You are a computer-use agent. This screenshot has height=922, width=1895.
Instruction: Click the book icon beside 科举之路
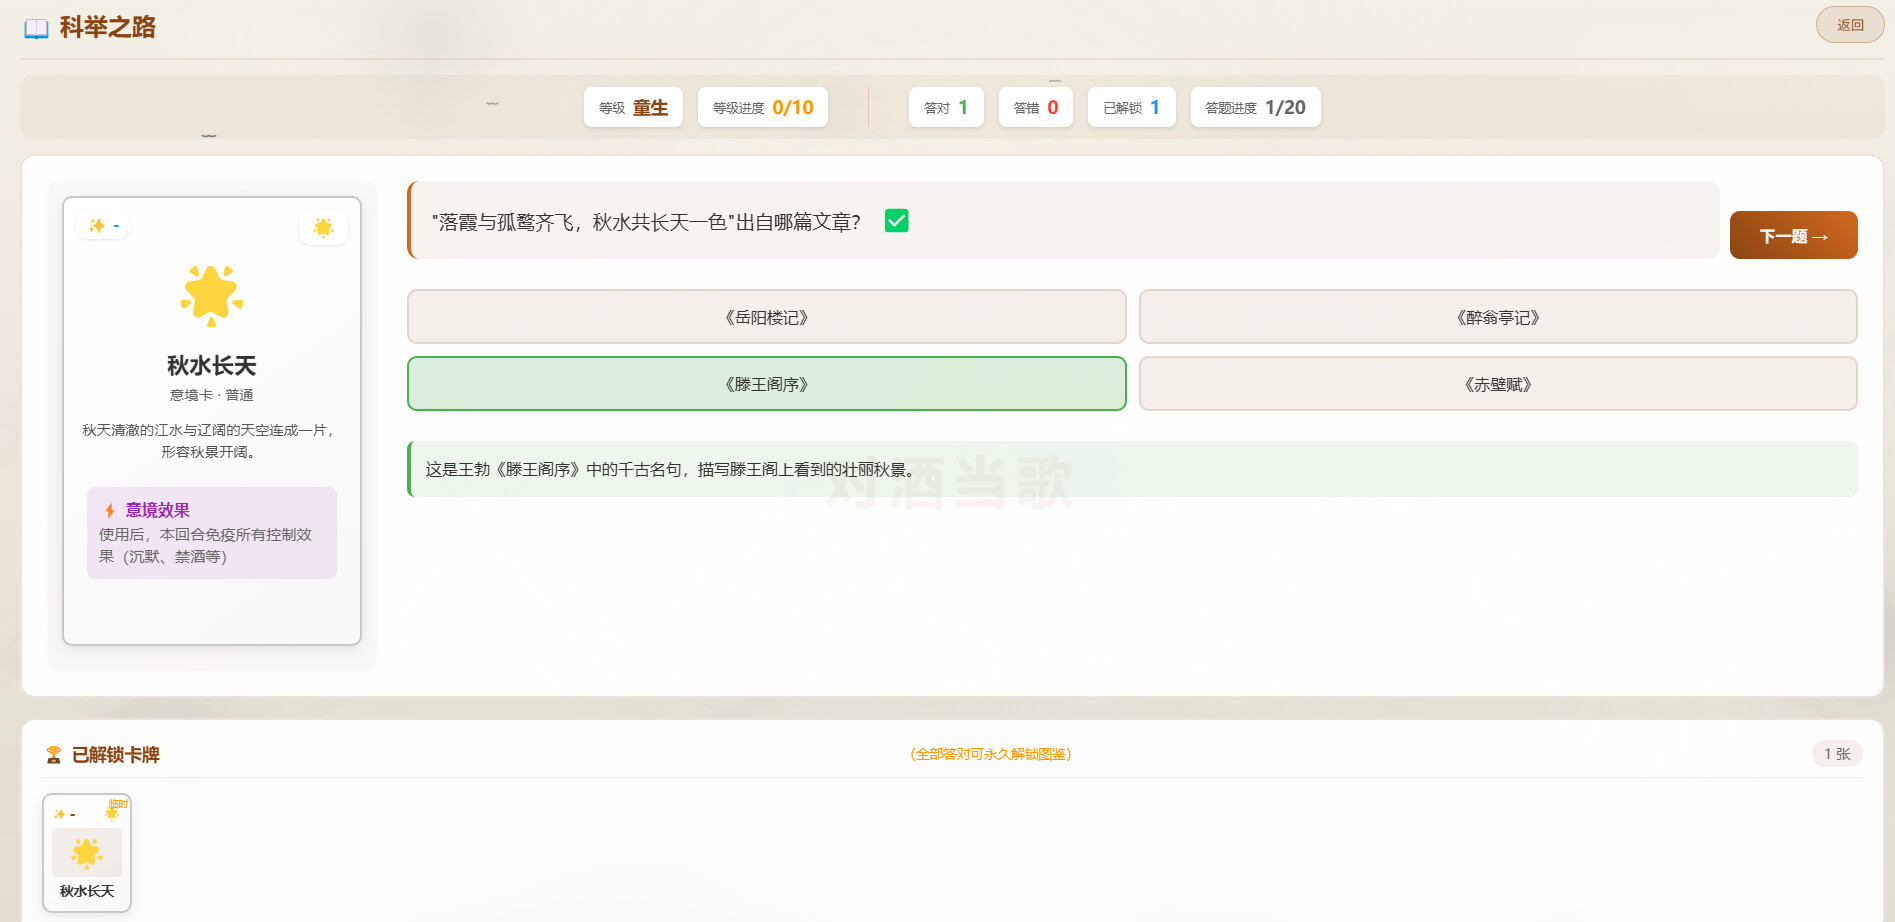[36, 28]
